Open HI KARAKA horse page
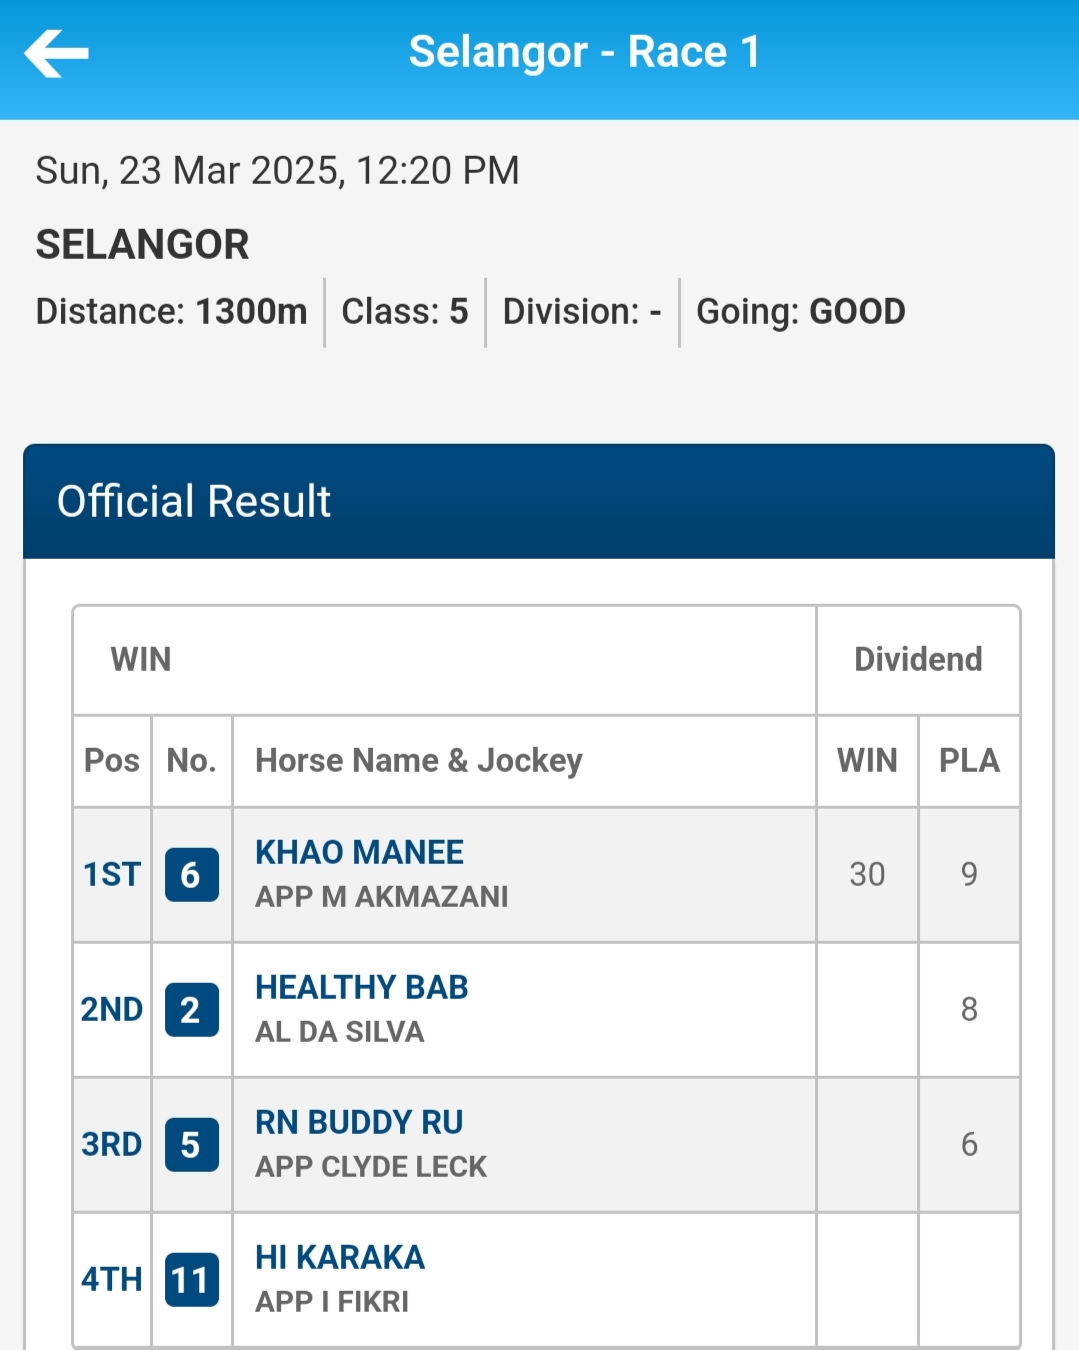 (x=340, y=1257)
